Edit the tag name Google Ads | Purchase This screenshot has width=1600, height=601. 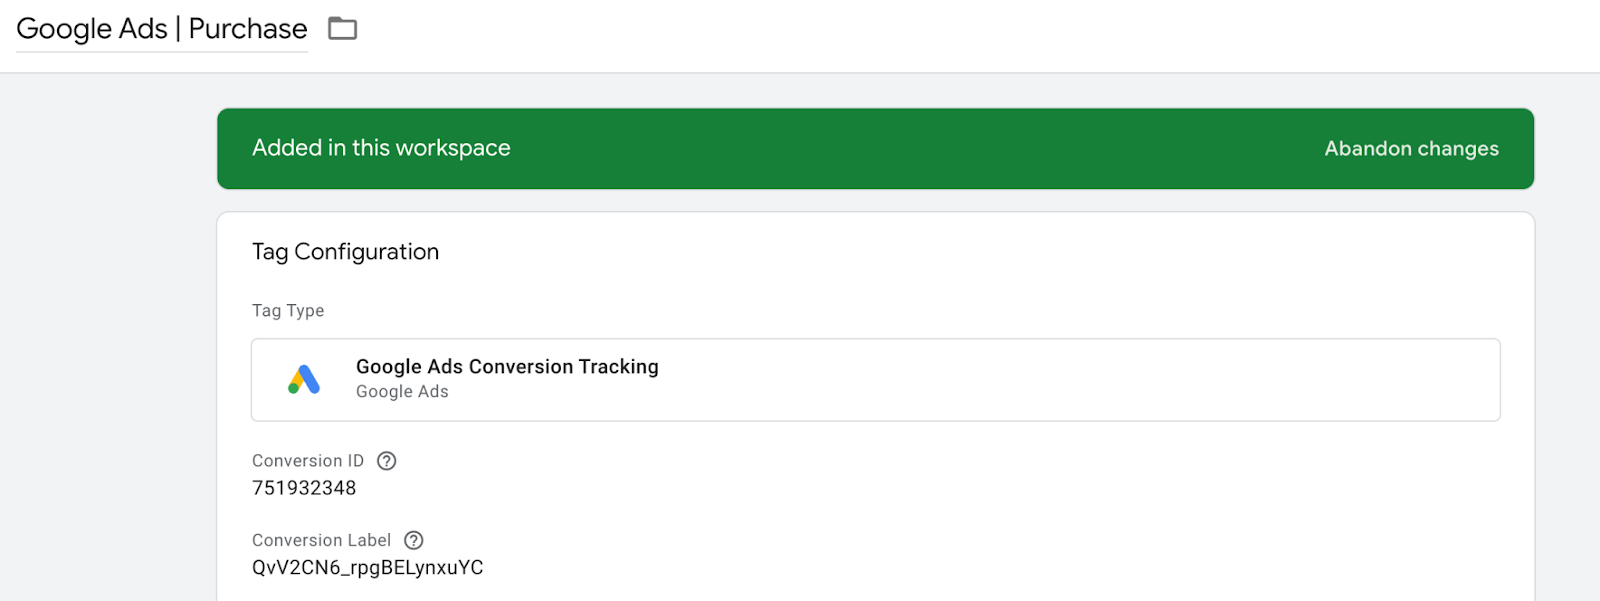tap(162, 29)
